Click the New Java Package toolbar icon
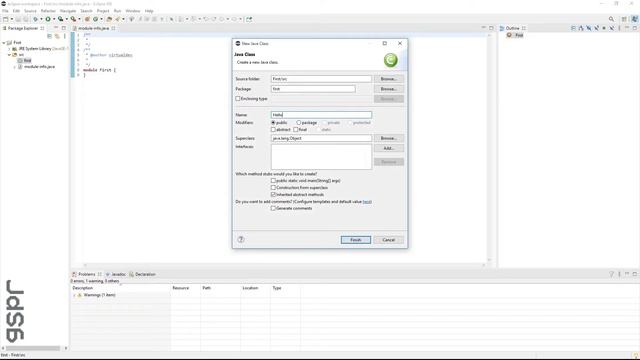The width and height of the screenshot is (640, 360). click(87, 19)
